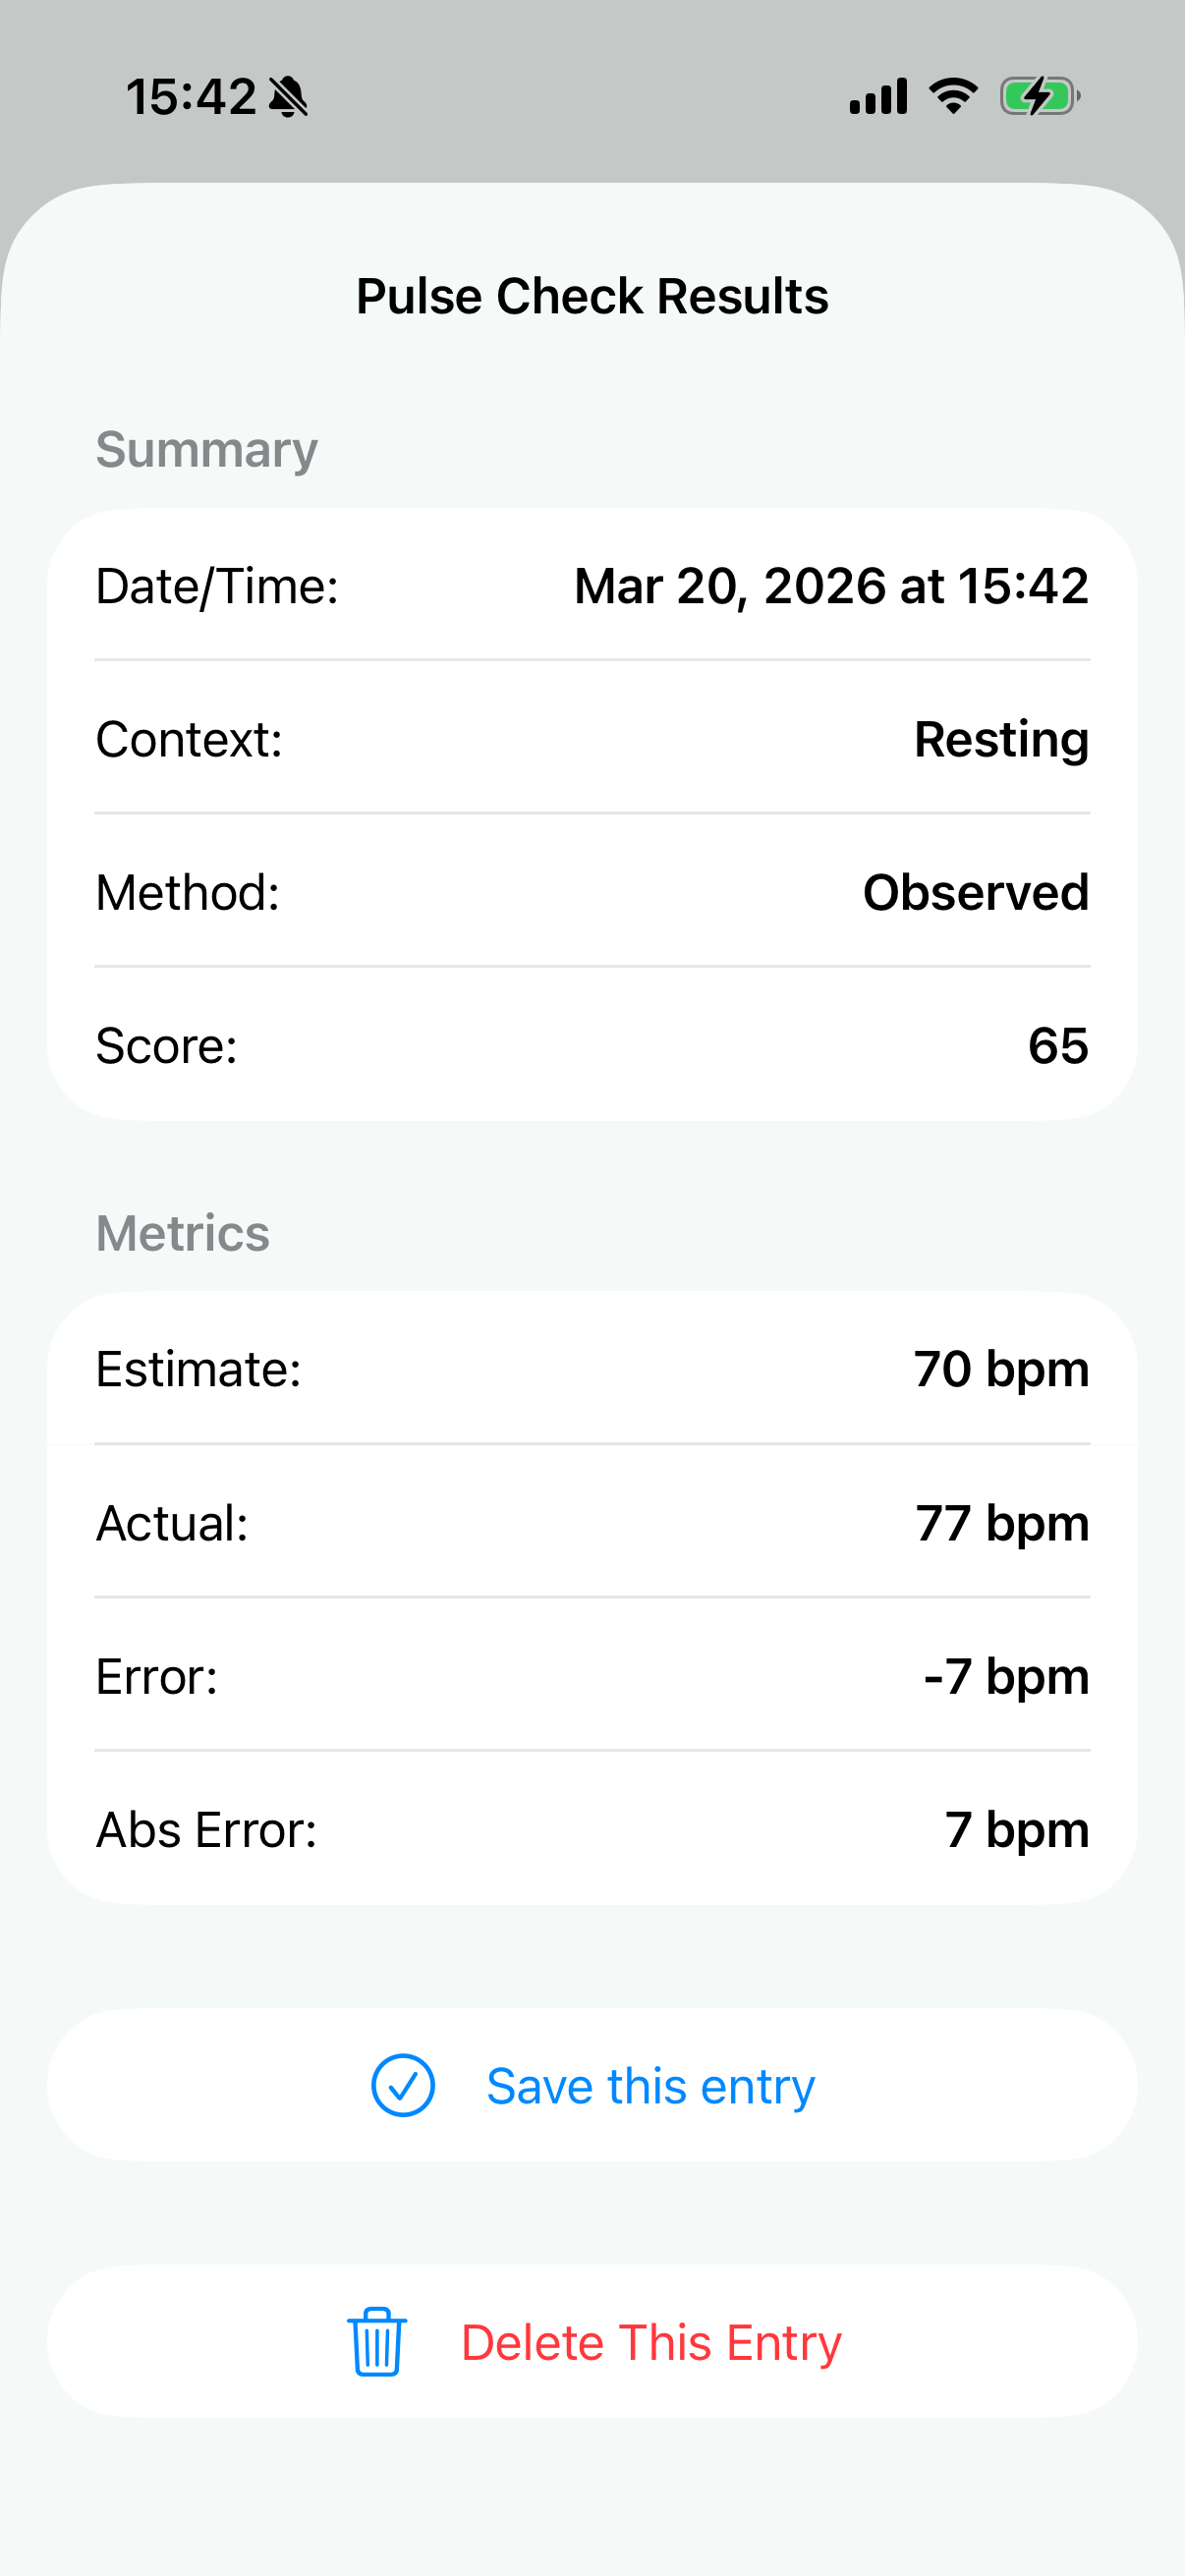Image resolution: width=1185 pixels, height=2576 pixels.
Task: Select the Date/Time row
Action: (x=592, y=586)
